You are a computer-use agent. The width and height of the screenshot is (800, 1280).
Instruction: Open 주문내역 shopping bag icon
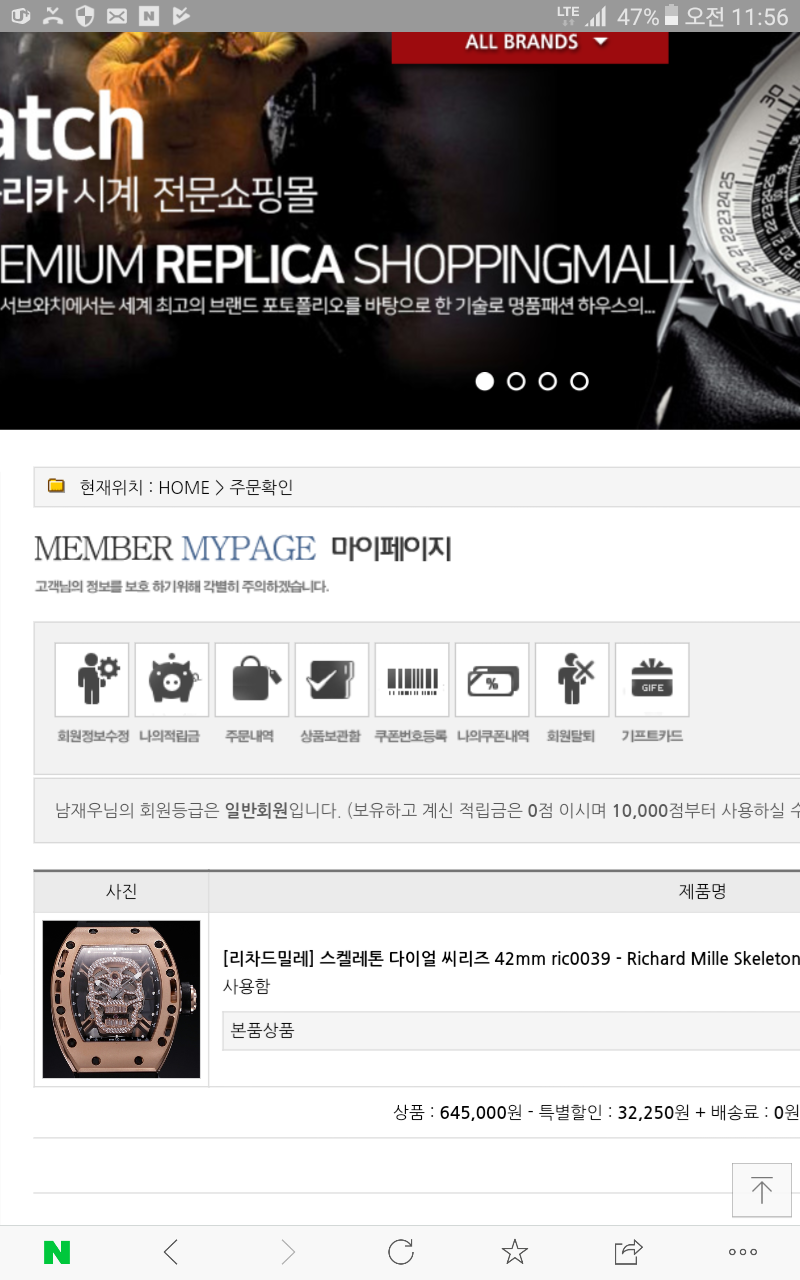pyautogui.click(x=252, y=680)
